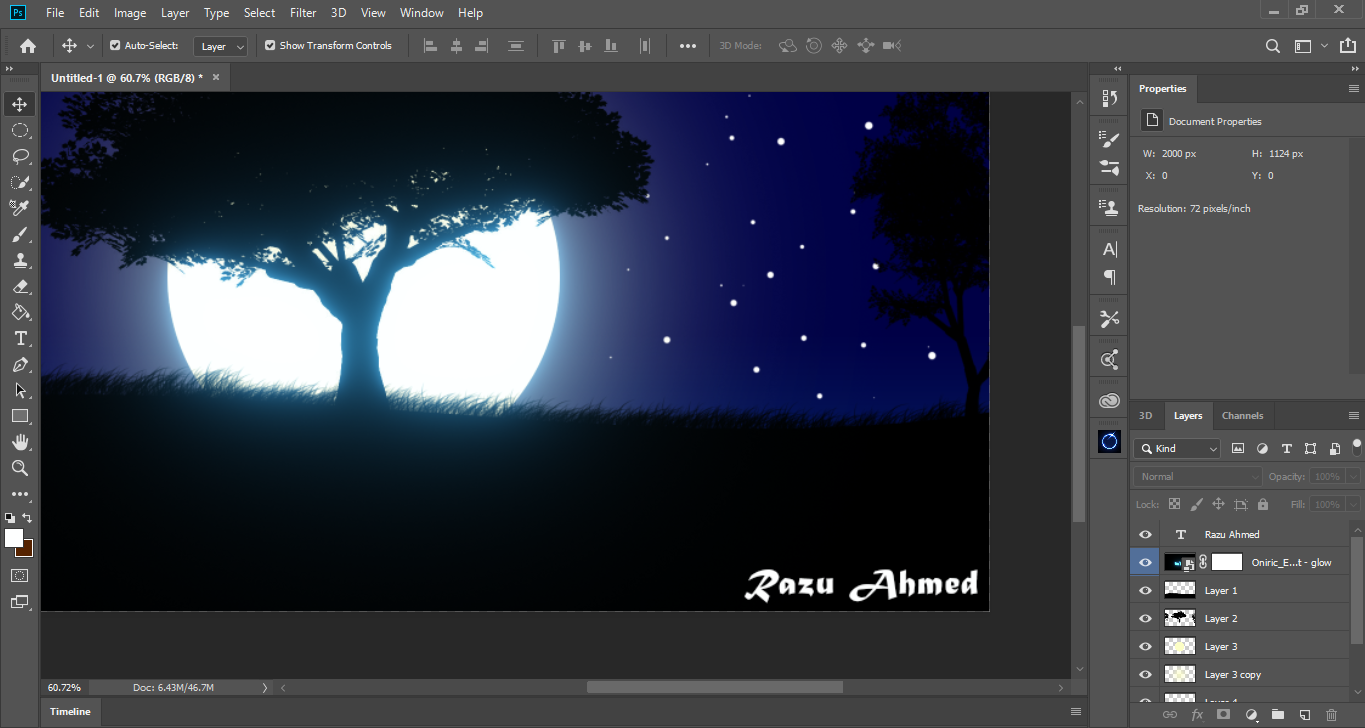Hide Layer 3 copy visibility eye

click(x=1146, y=675)
